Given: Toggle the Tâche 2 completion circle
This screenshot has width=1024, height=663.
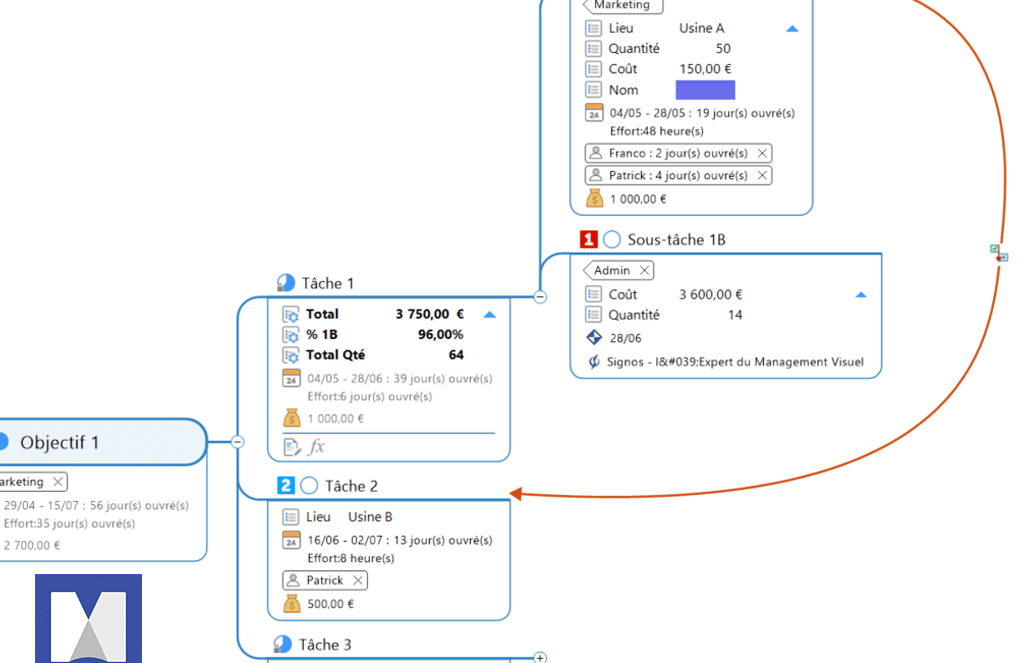Looking at the screenshot, I should (x=309, y=486).
